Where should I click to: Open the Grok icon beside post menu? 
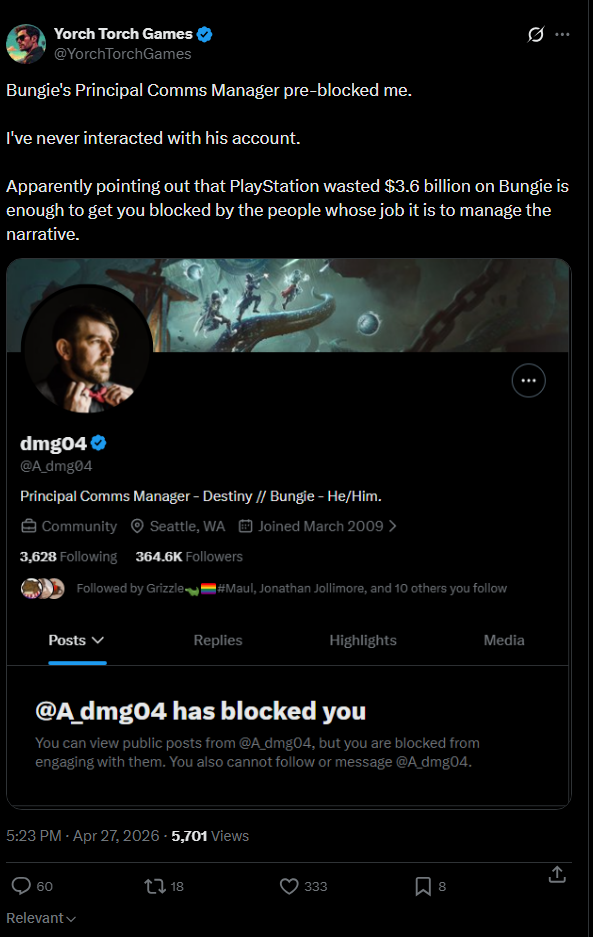(x=536, y=34)
